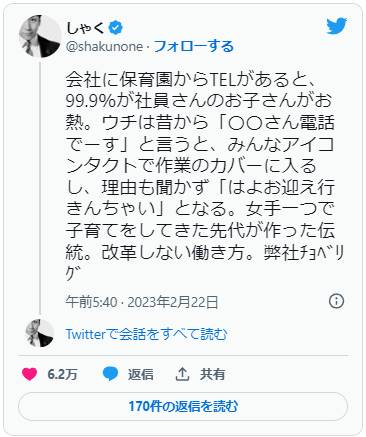Image resolution: width=366 pixels, height=437 pixels.
Task: Click the vertical thread line under the avatar
Action: coord(40,186)
